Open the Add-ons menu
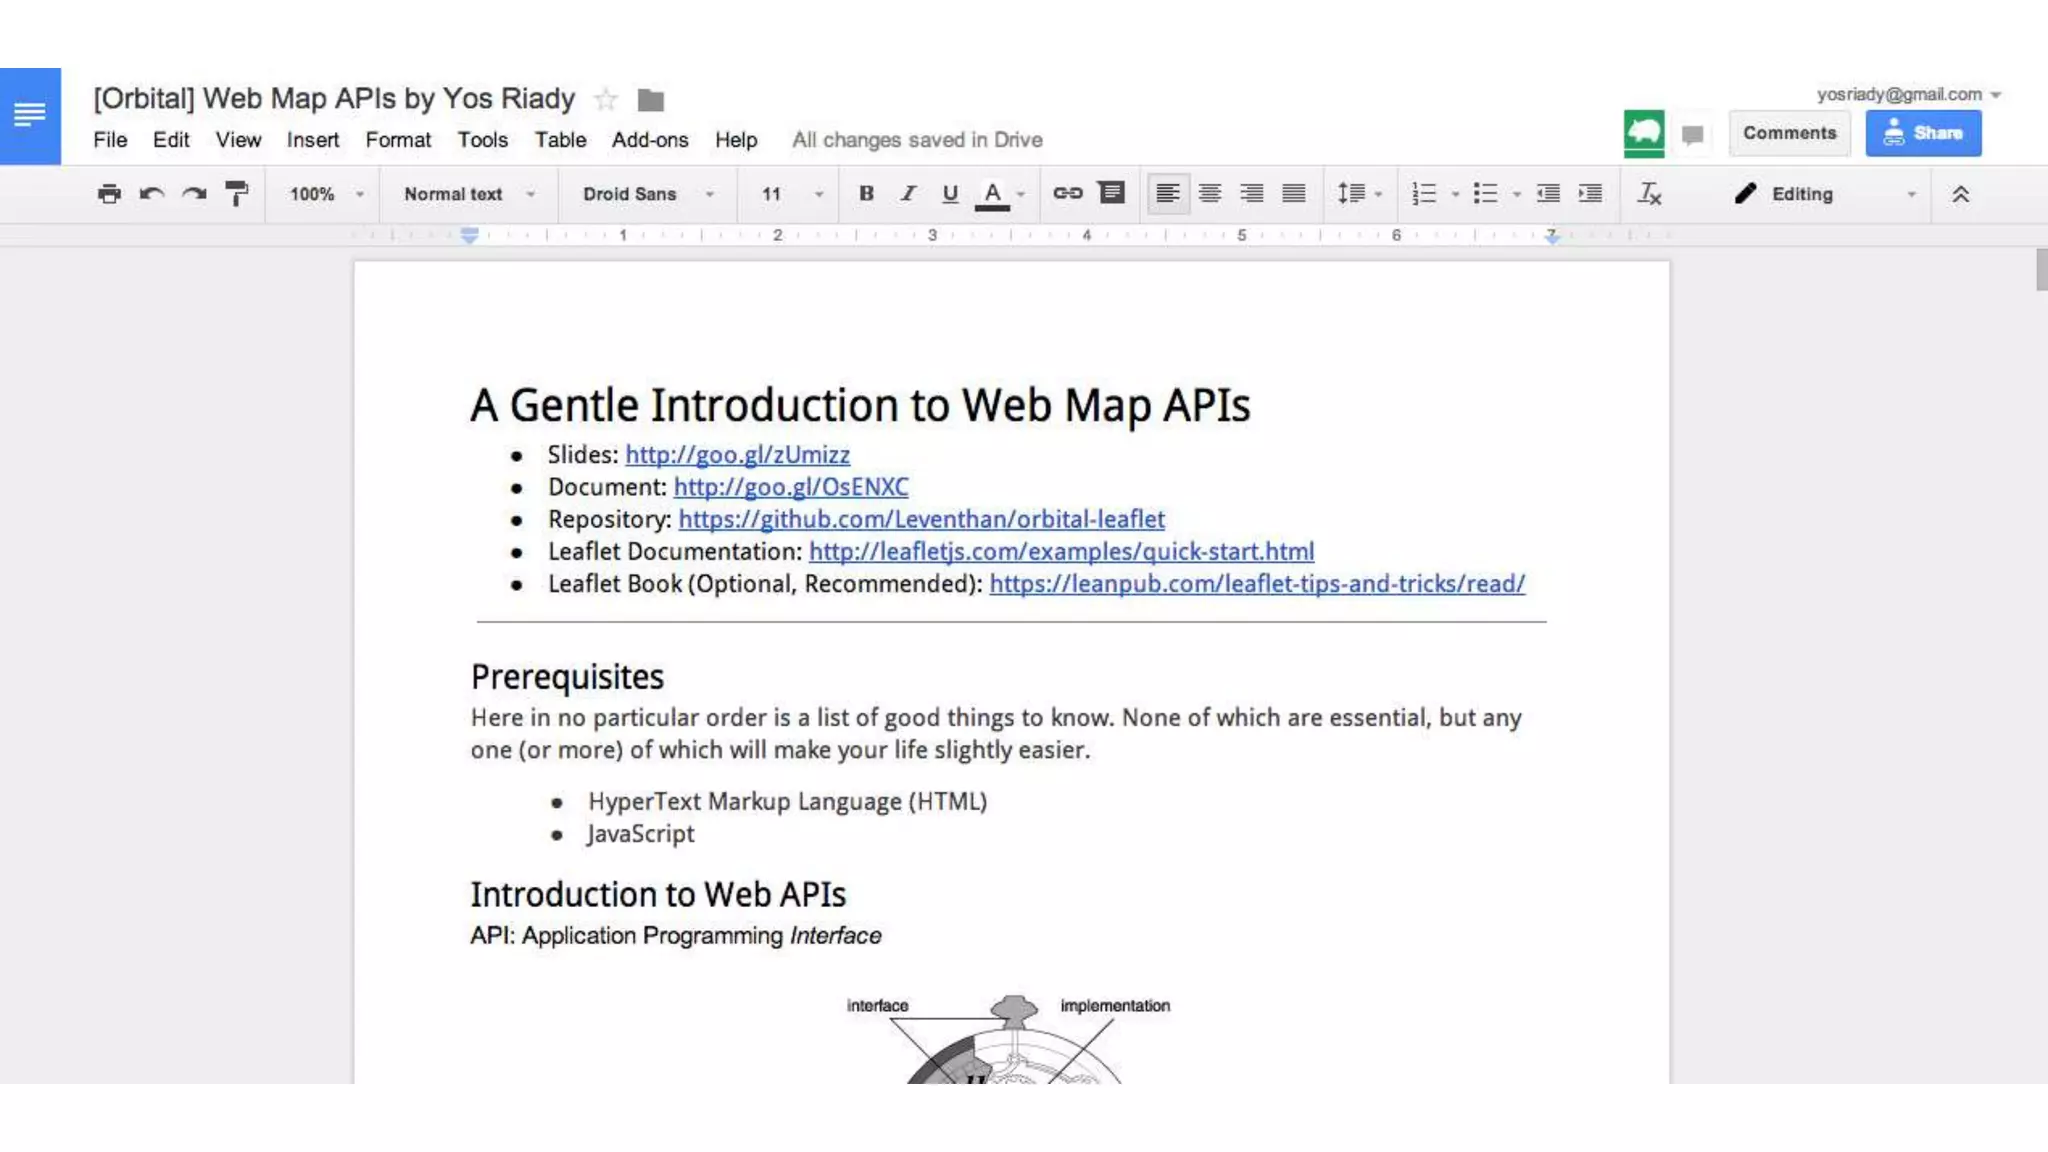Image resolution: width=2048 pixels, height=1152 pixels. [649, 140]
